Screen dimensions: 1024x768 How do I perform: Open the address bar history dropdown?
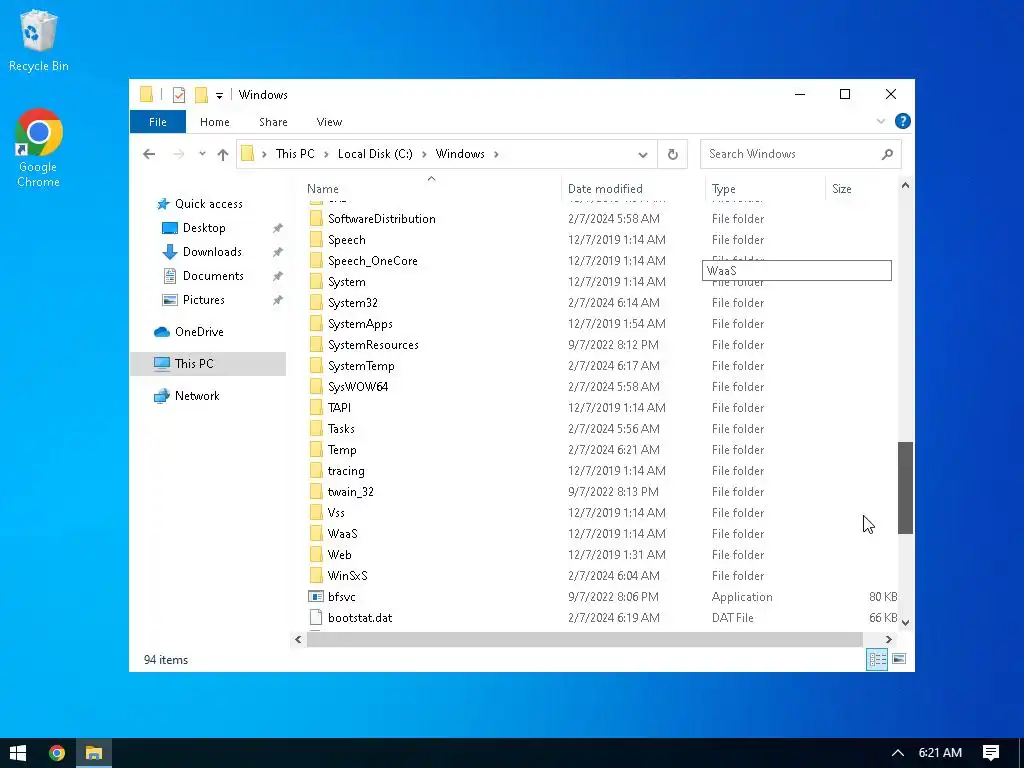643,155
